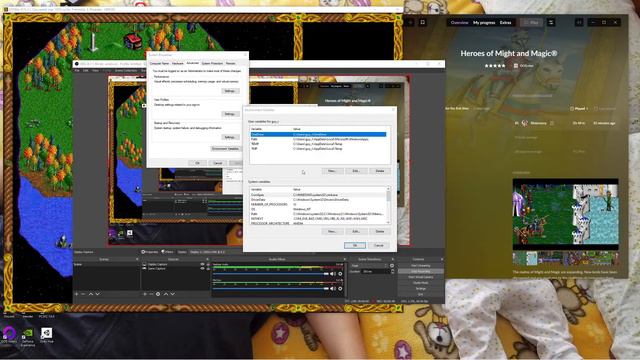The height and width of the screenshot is (360, 640).
Task: Open Filters button in OBS source toolbar
Action: click(x=167, y=252)
